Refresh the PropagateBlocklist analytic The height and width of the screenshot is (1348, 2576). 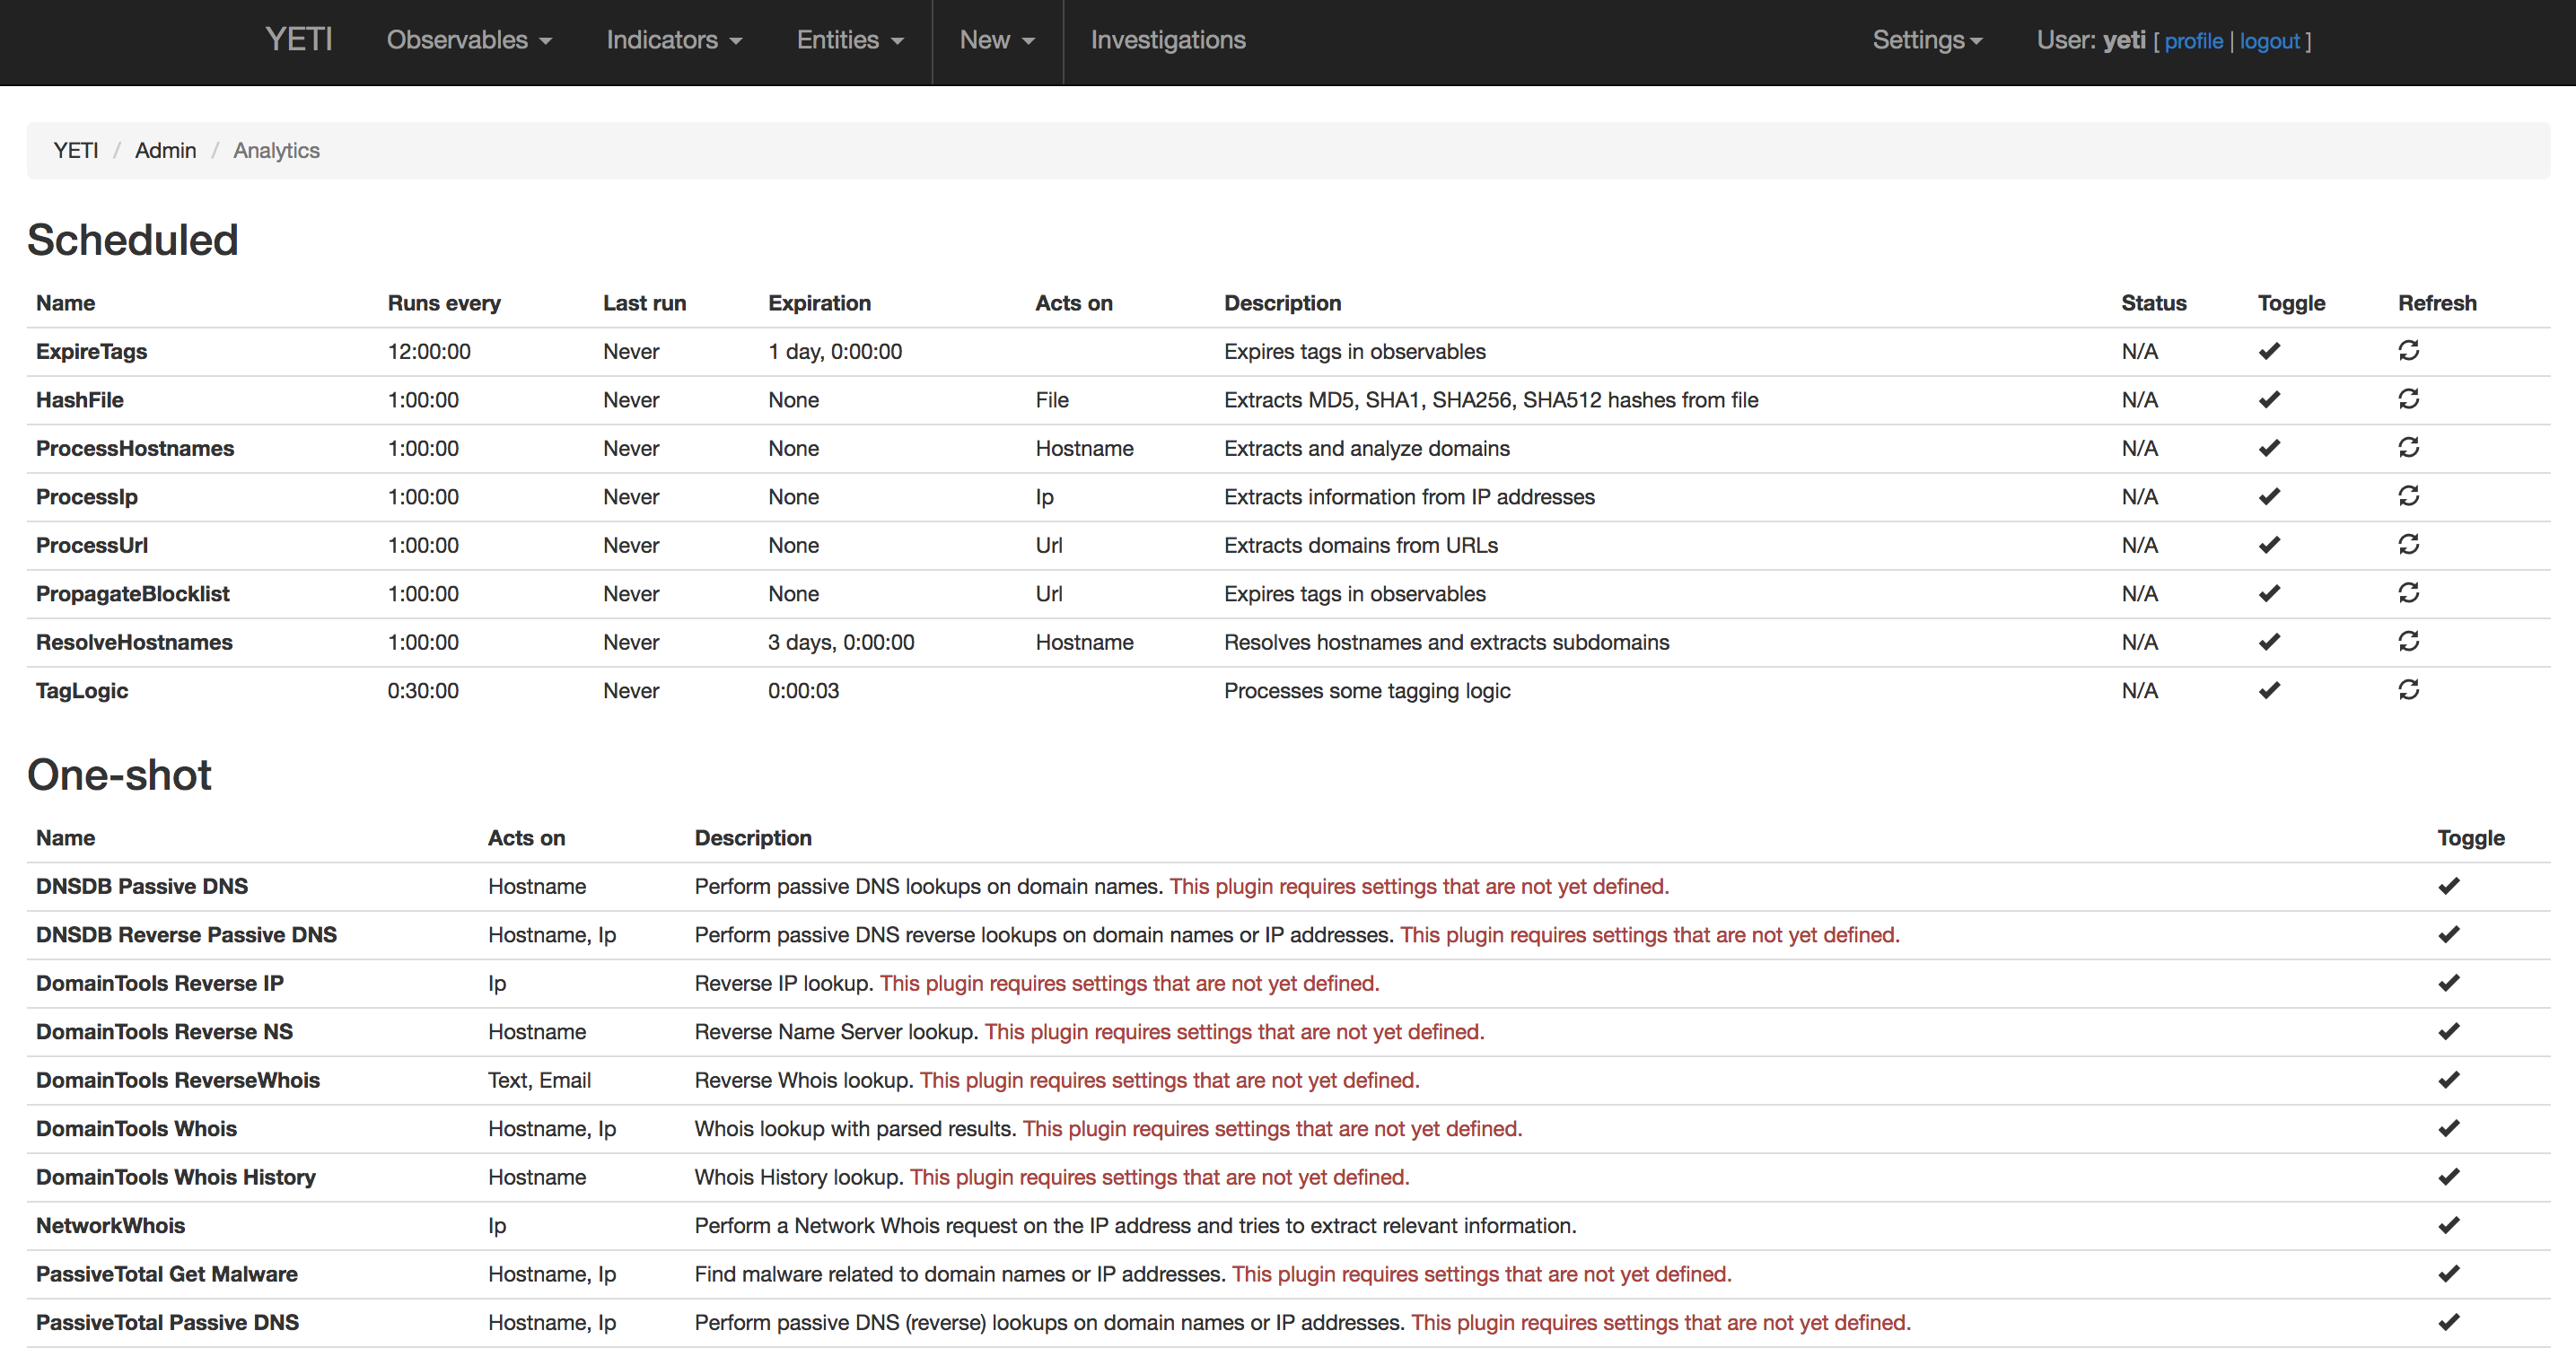[2408, 593]
